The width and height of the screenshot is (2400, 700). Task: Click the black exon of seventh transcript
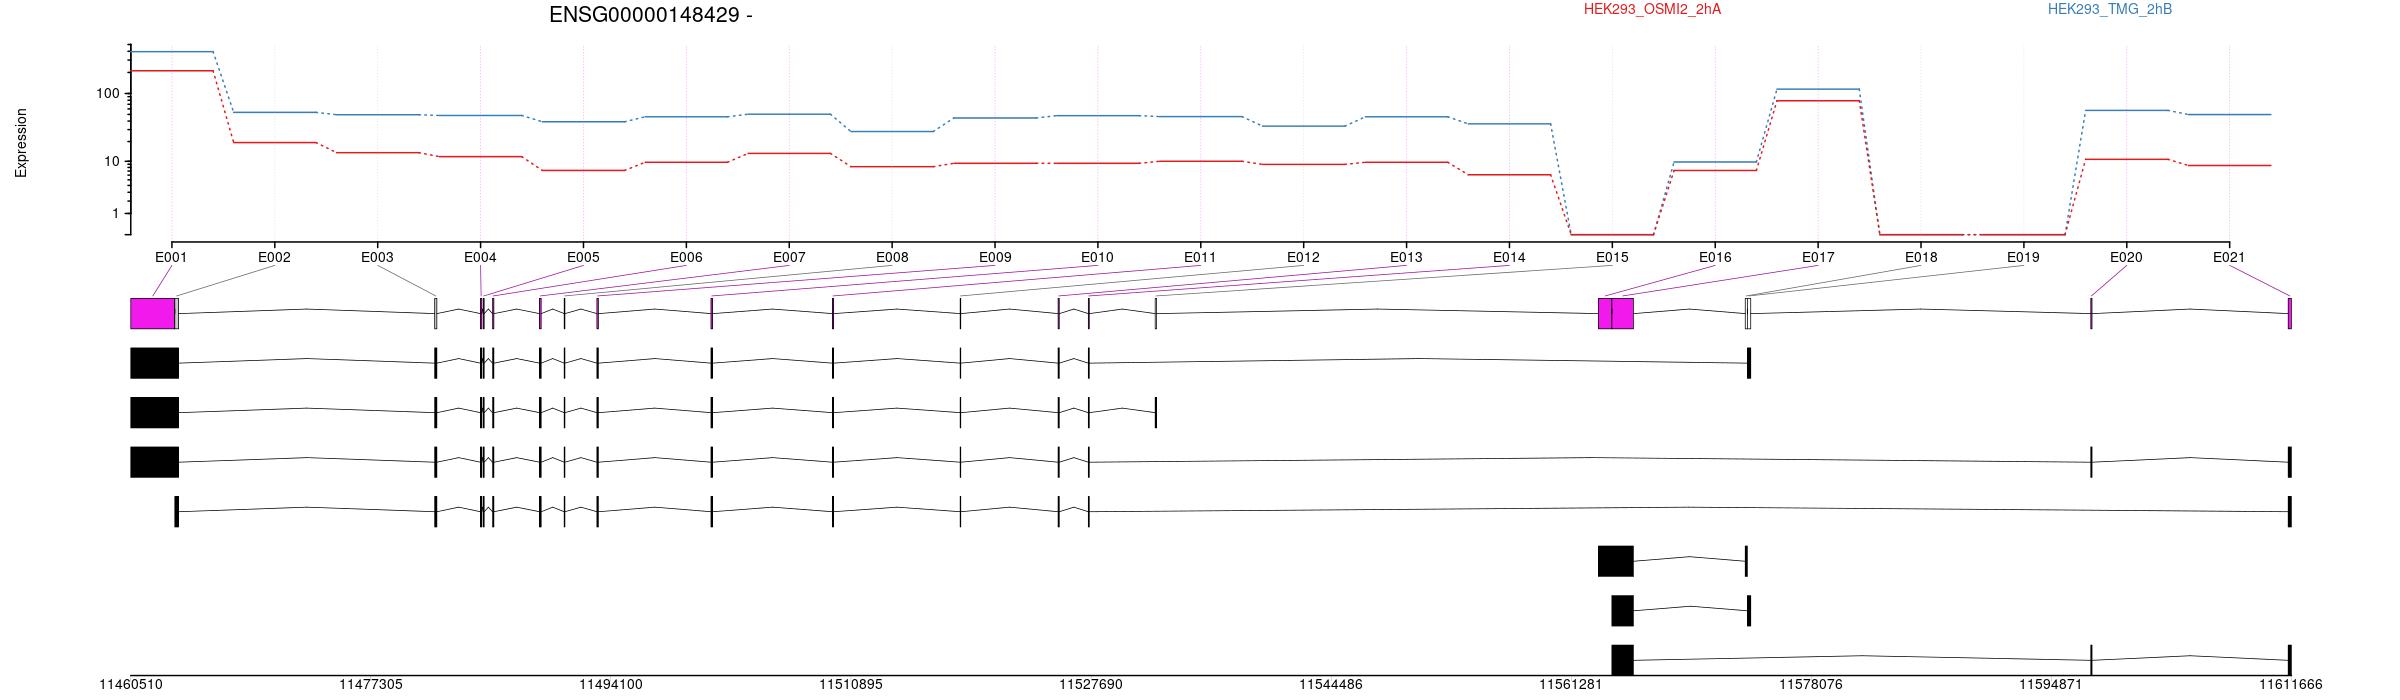point(1622,610)
